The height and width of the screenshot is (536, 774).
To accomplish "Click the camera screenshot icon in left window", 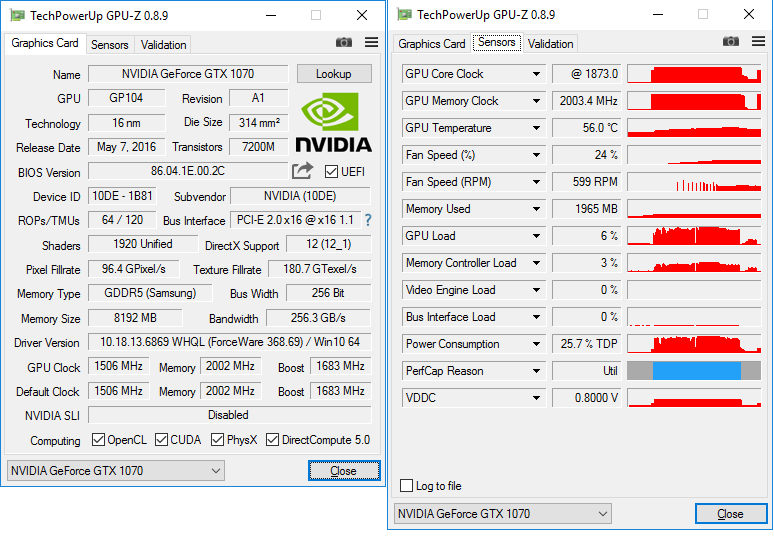I will point(344,43).
